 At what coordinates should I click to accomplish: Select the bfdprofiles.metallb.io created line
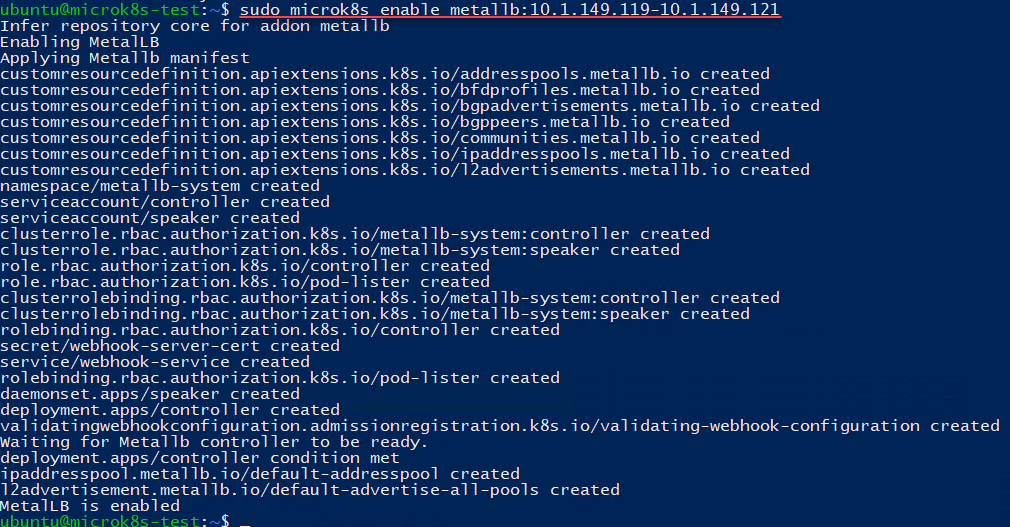(x=380, y=90)
